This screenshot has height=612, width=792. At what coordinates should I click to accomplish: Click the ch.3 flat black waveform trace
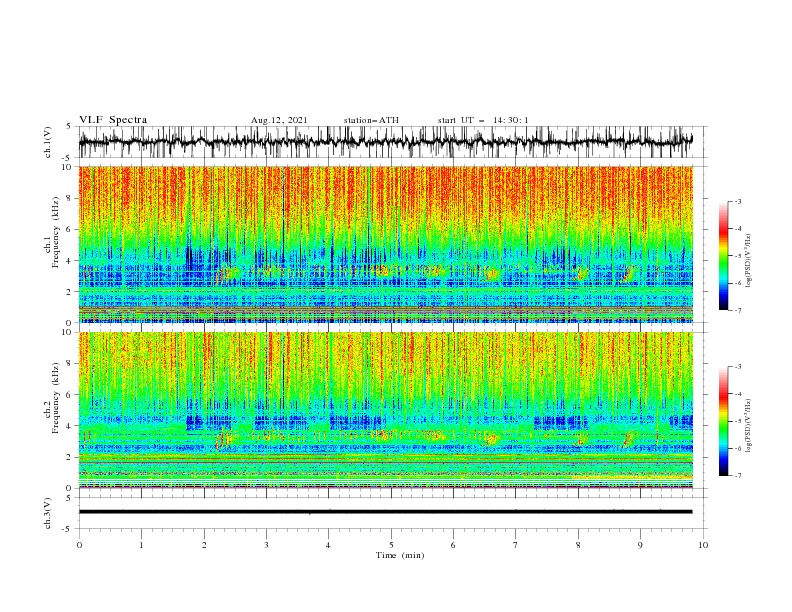pos(385,512)
